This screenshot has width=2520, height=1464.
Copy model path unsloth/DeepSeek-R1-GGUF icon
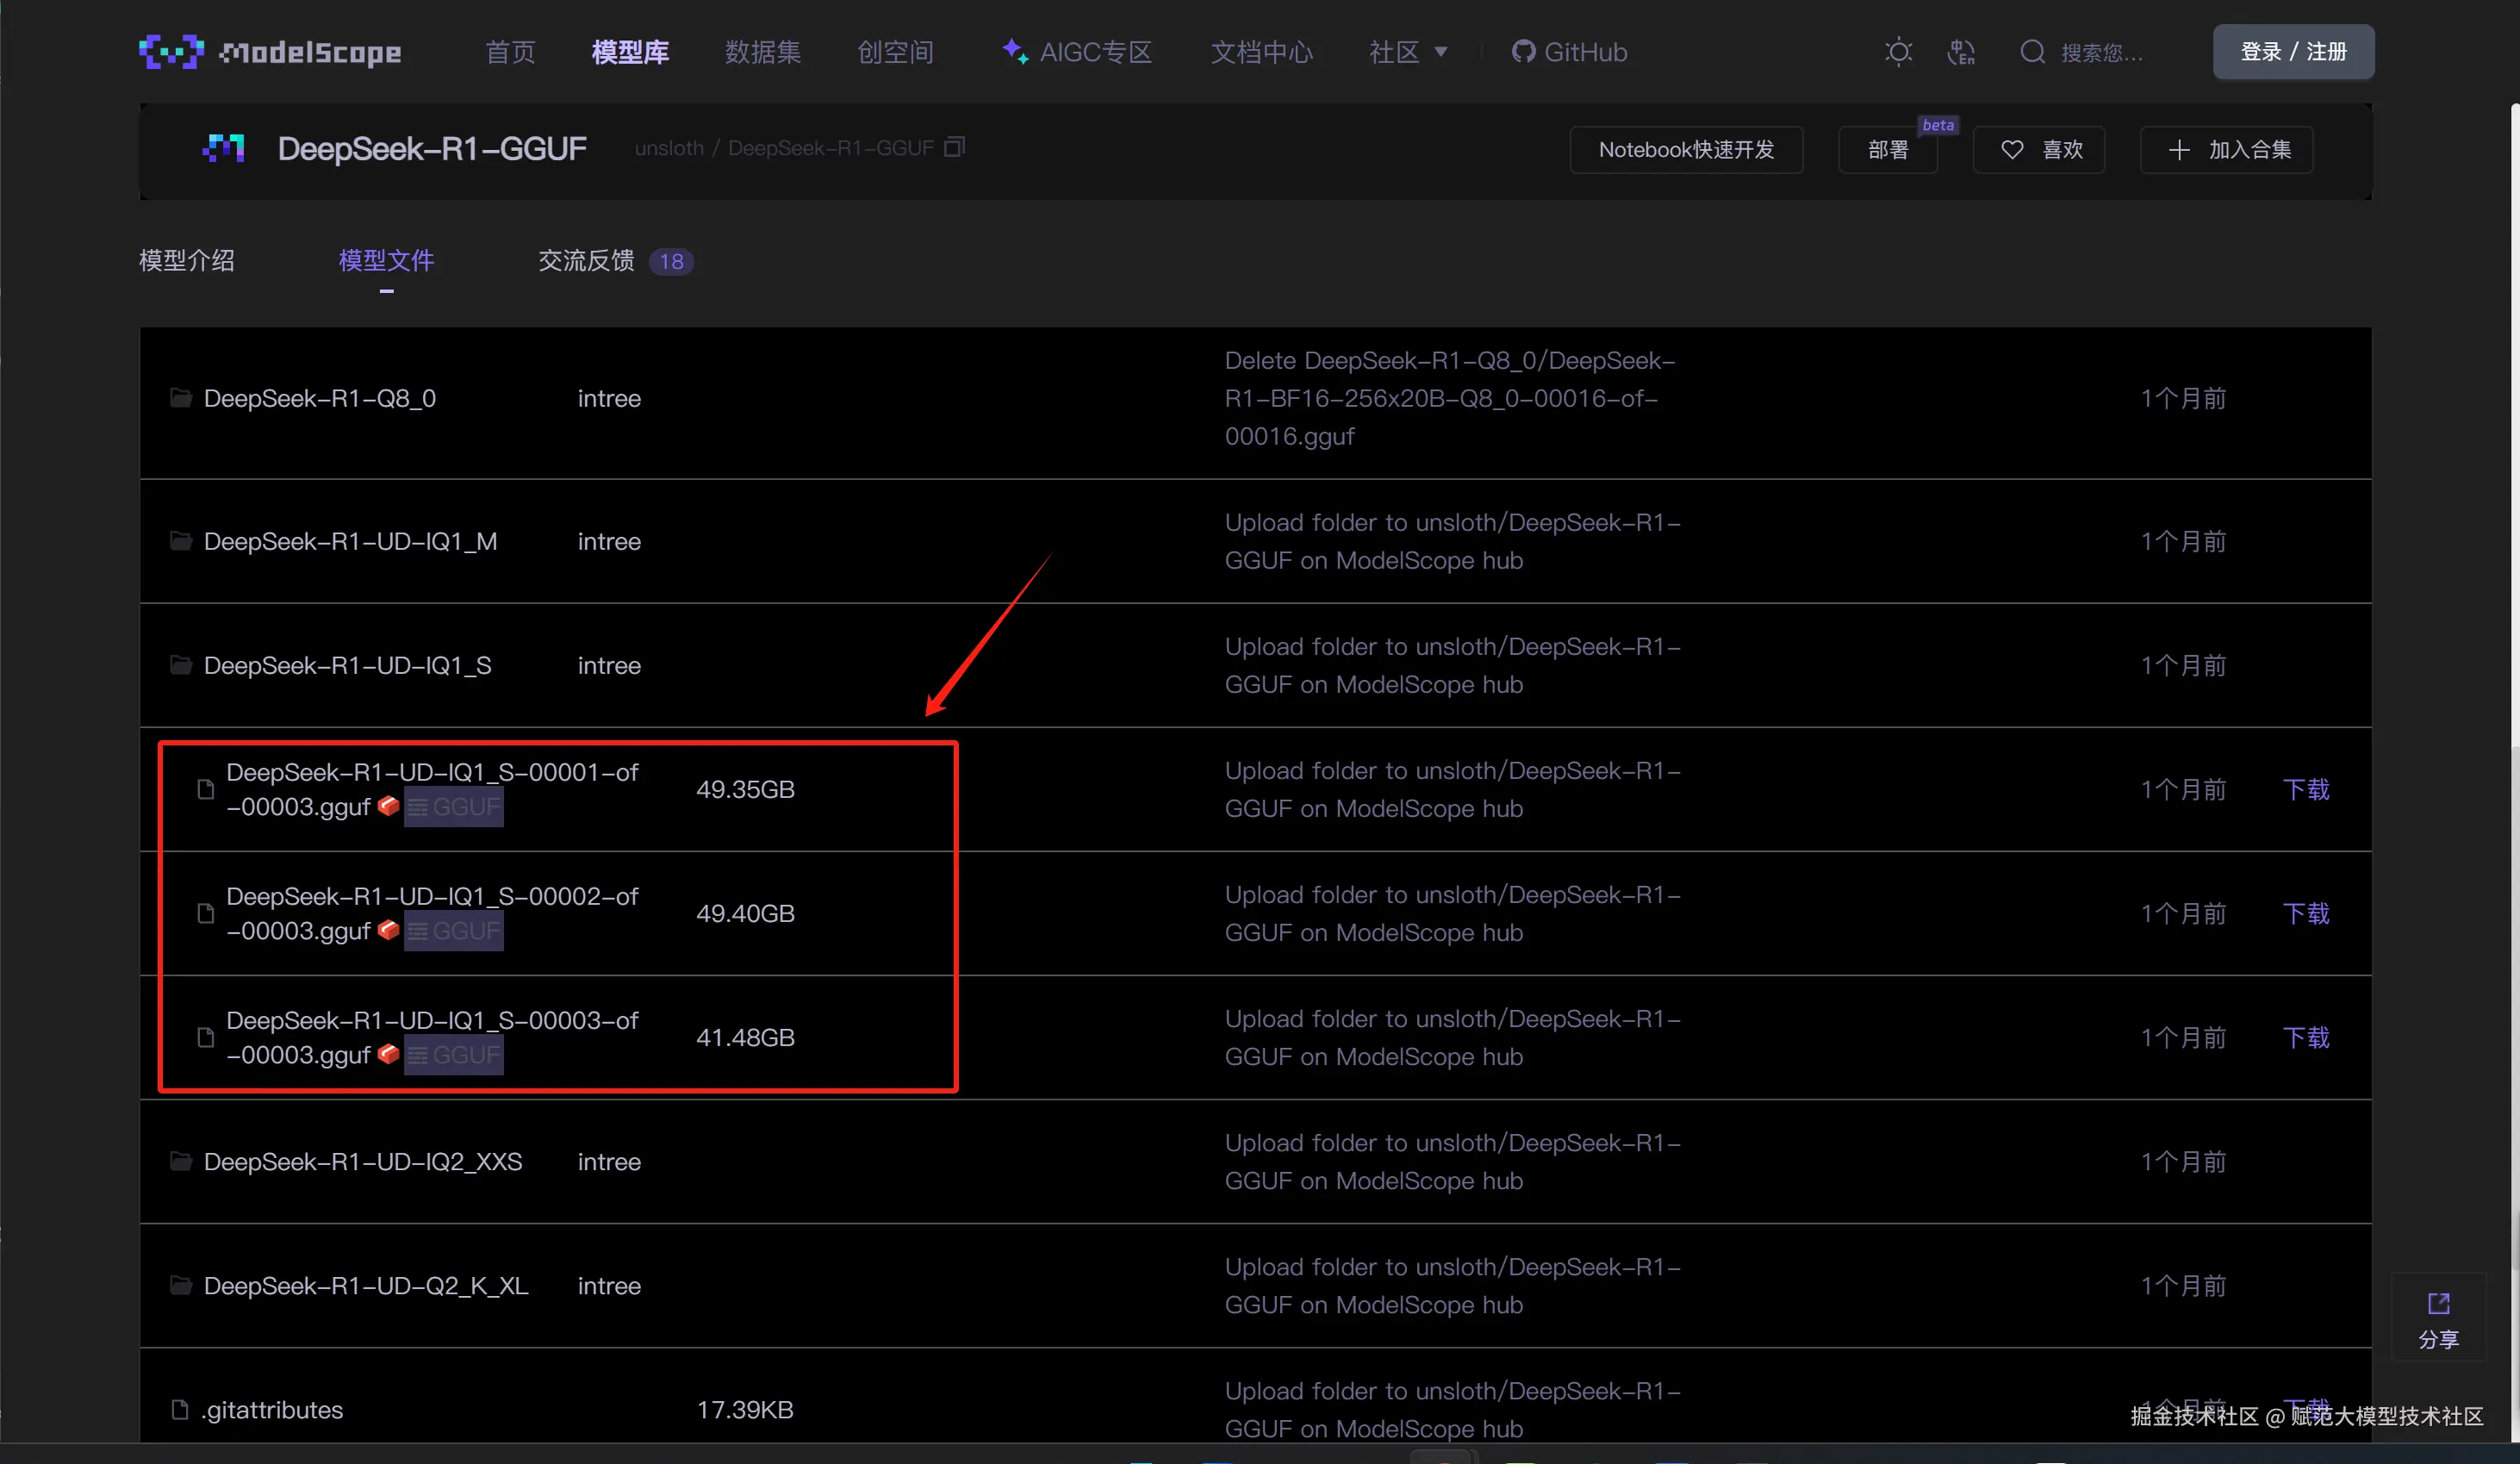pyautogui.click(x=955, y=148)
